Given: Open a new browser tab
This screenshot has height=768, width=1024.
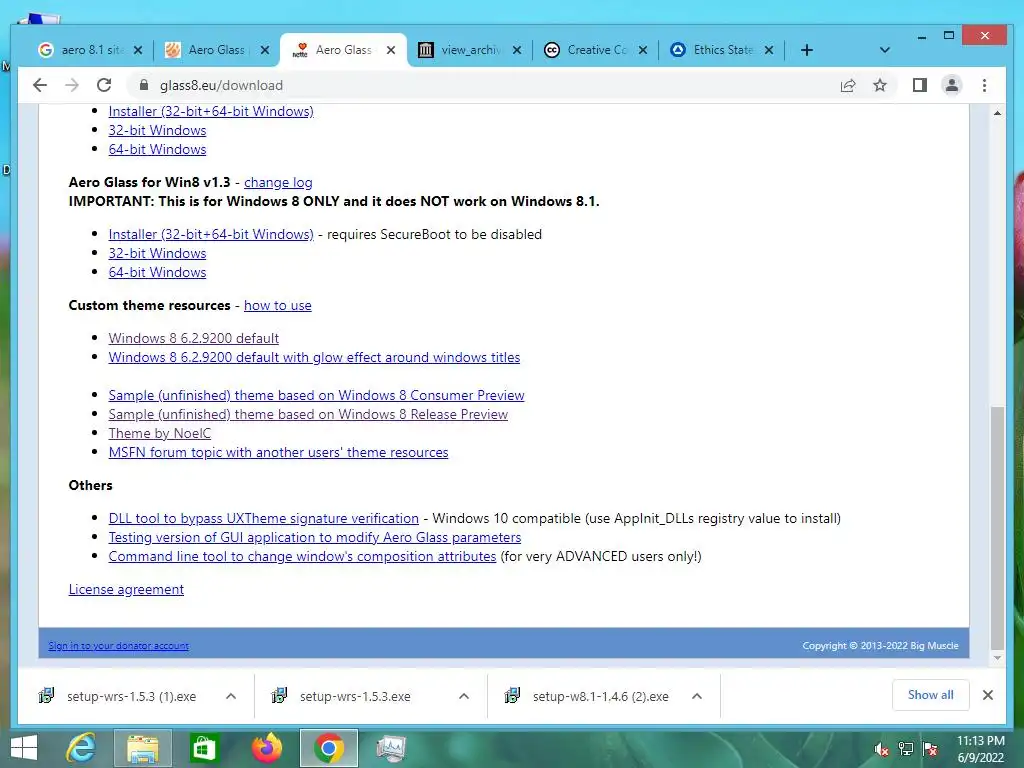Looking at the screenshot, I should (x=807, y=50).
